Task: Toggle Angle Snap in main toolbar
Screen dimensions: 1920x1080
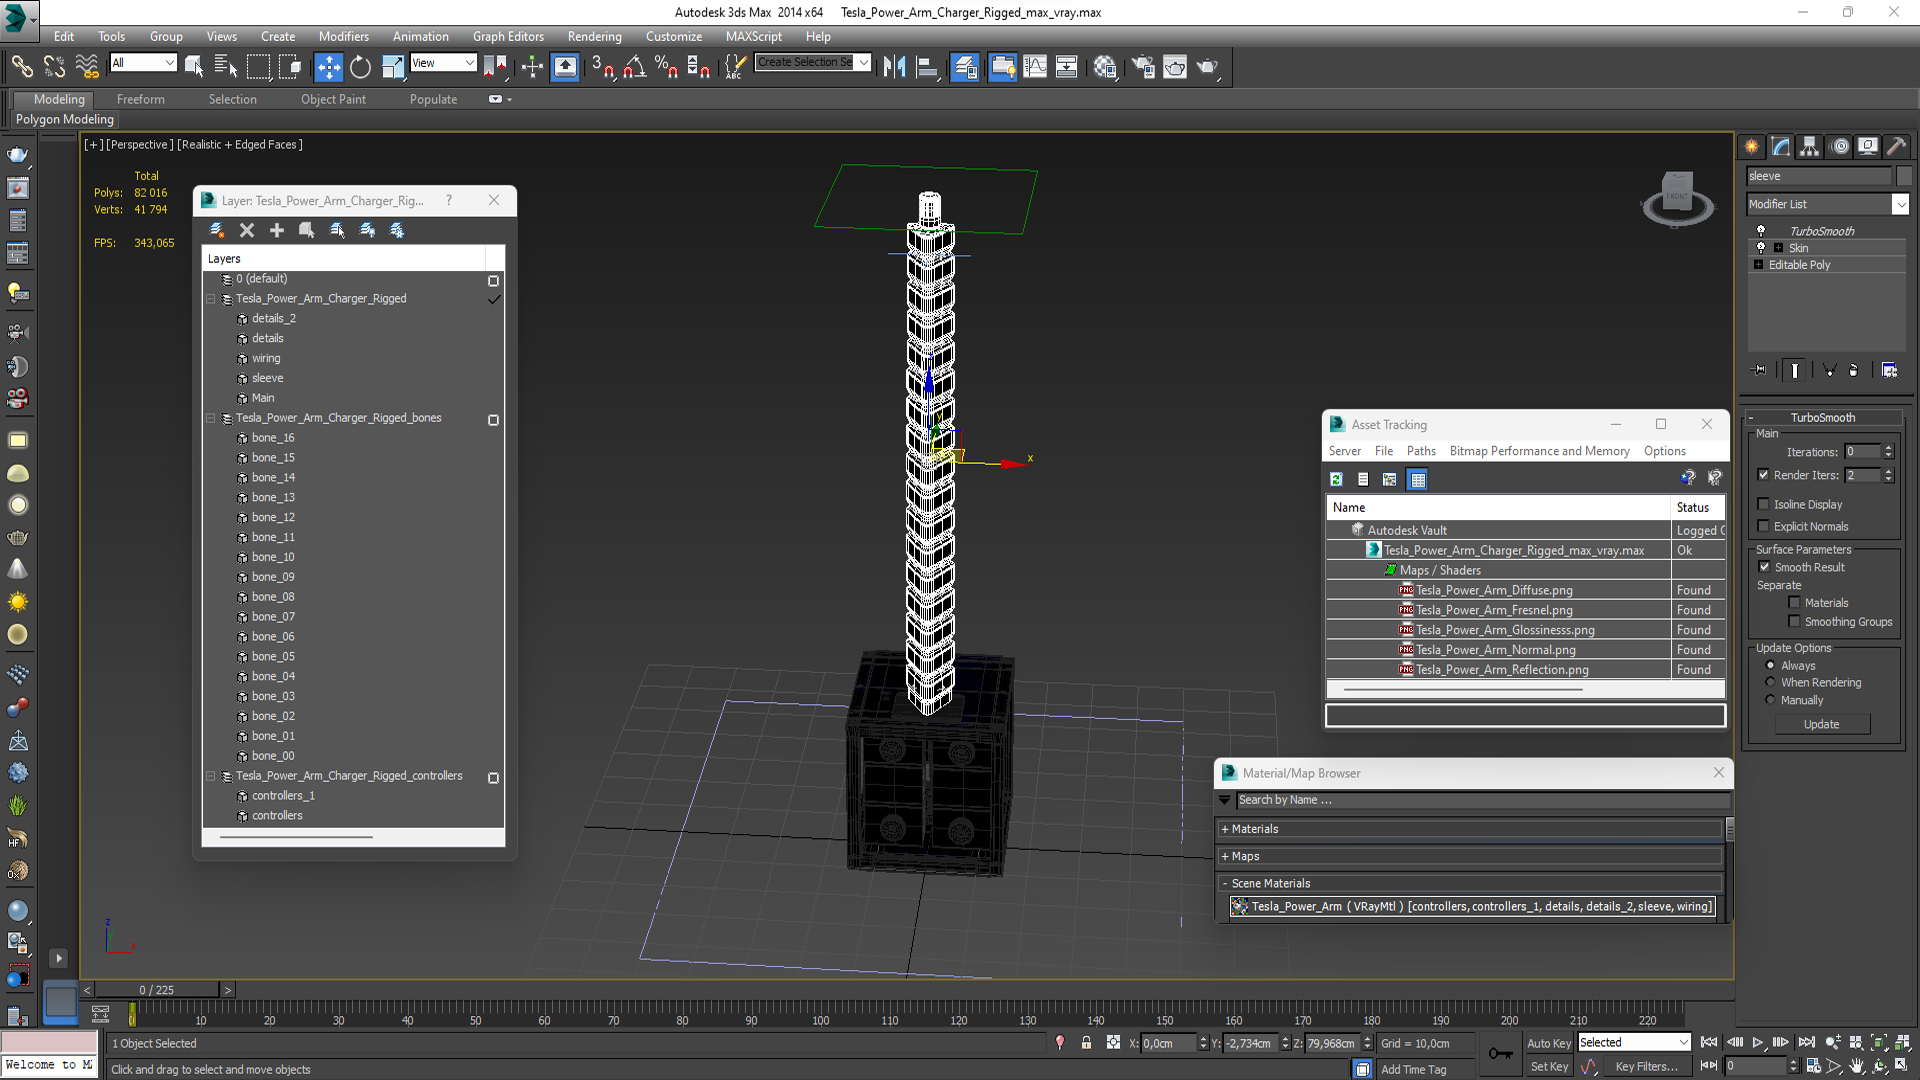Action: tap(634, 67)
